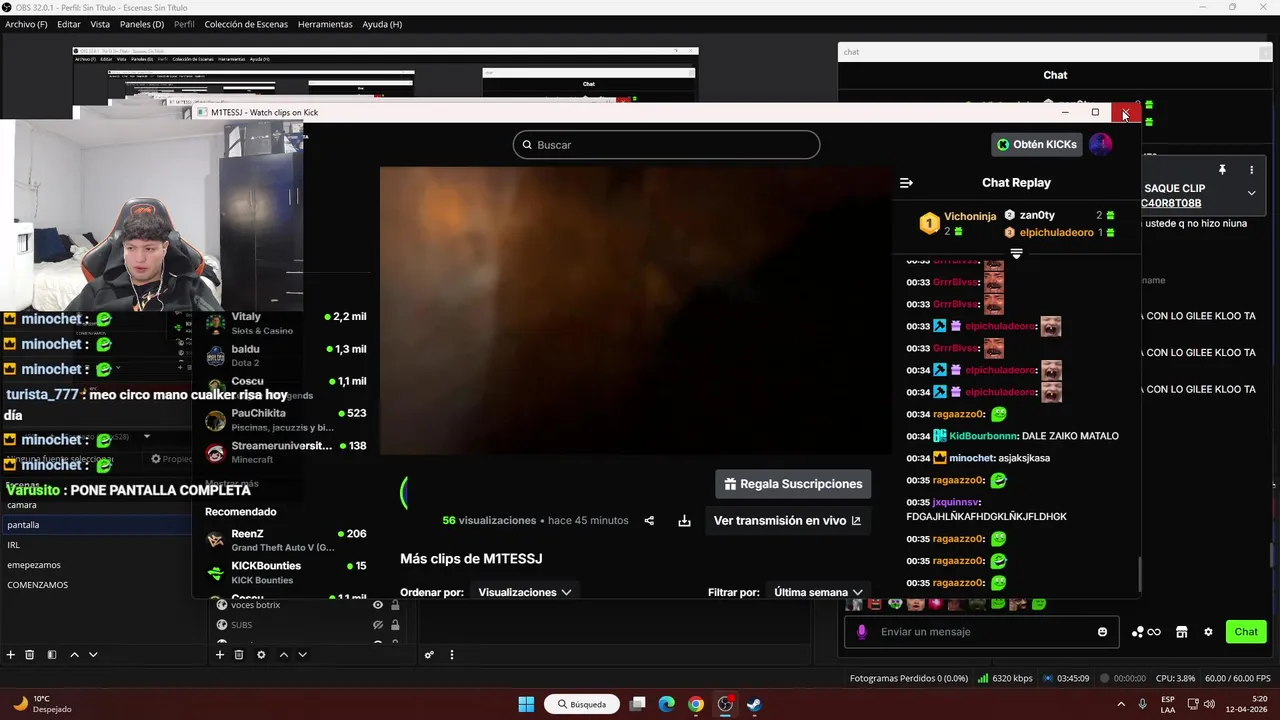Open chat settings gear icon
The width and height of the screenshot is (1280, 720).
[x=1208, y=632]
